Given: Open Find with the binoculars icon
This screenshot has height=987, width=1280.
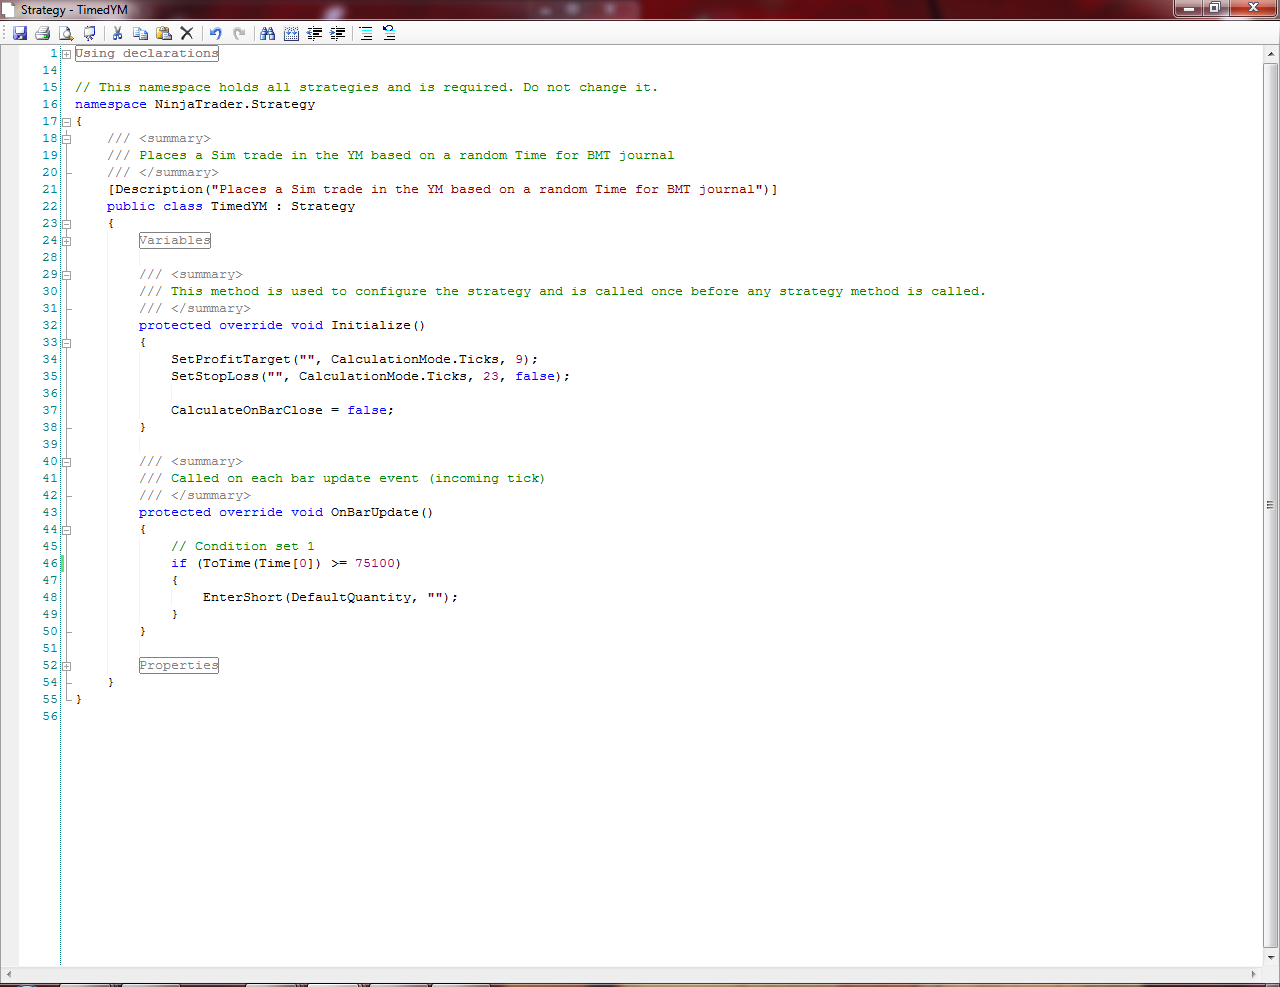Looking at the screenshot, I should pos(267,33).
